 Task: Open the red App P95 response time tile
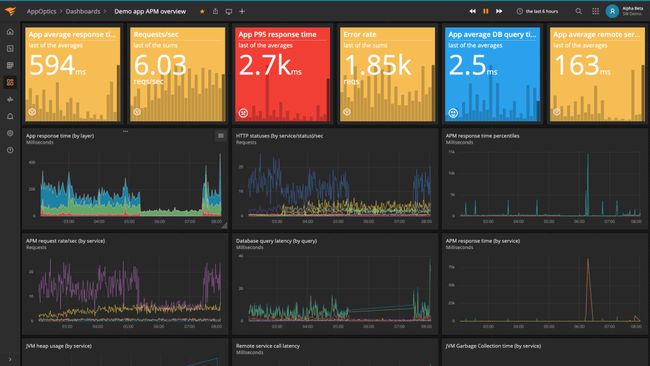[283, 74]
